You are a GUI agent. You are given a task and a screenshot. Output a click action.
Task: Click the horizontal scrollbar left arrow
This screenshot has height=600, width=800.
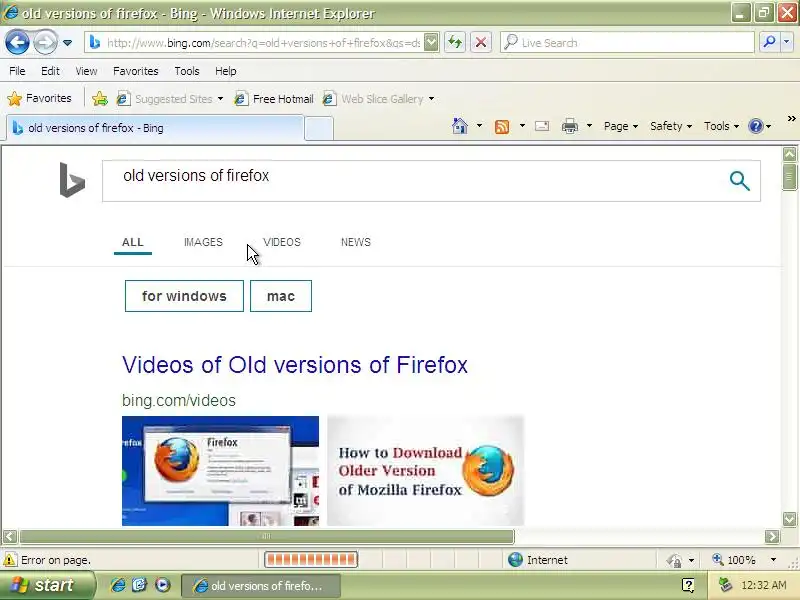click(x=10, y=536)
